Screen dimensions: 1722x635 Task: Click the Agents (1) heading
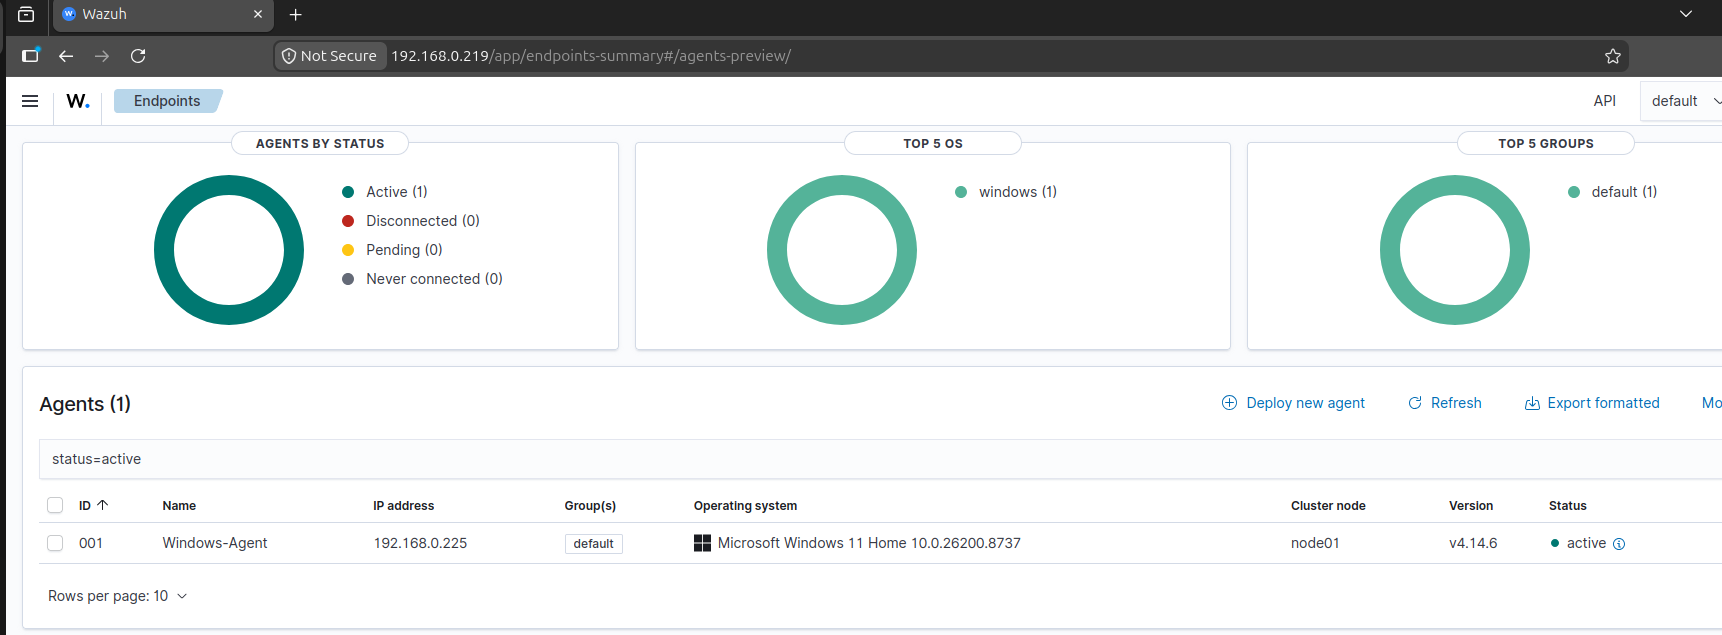click(85, 404)
